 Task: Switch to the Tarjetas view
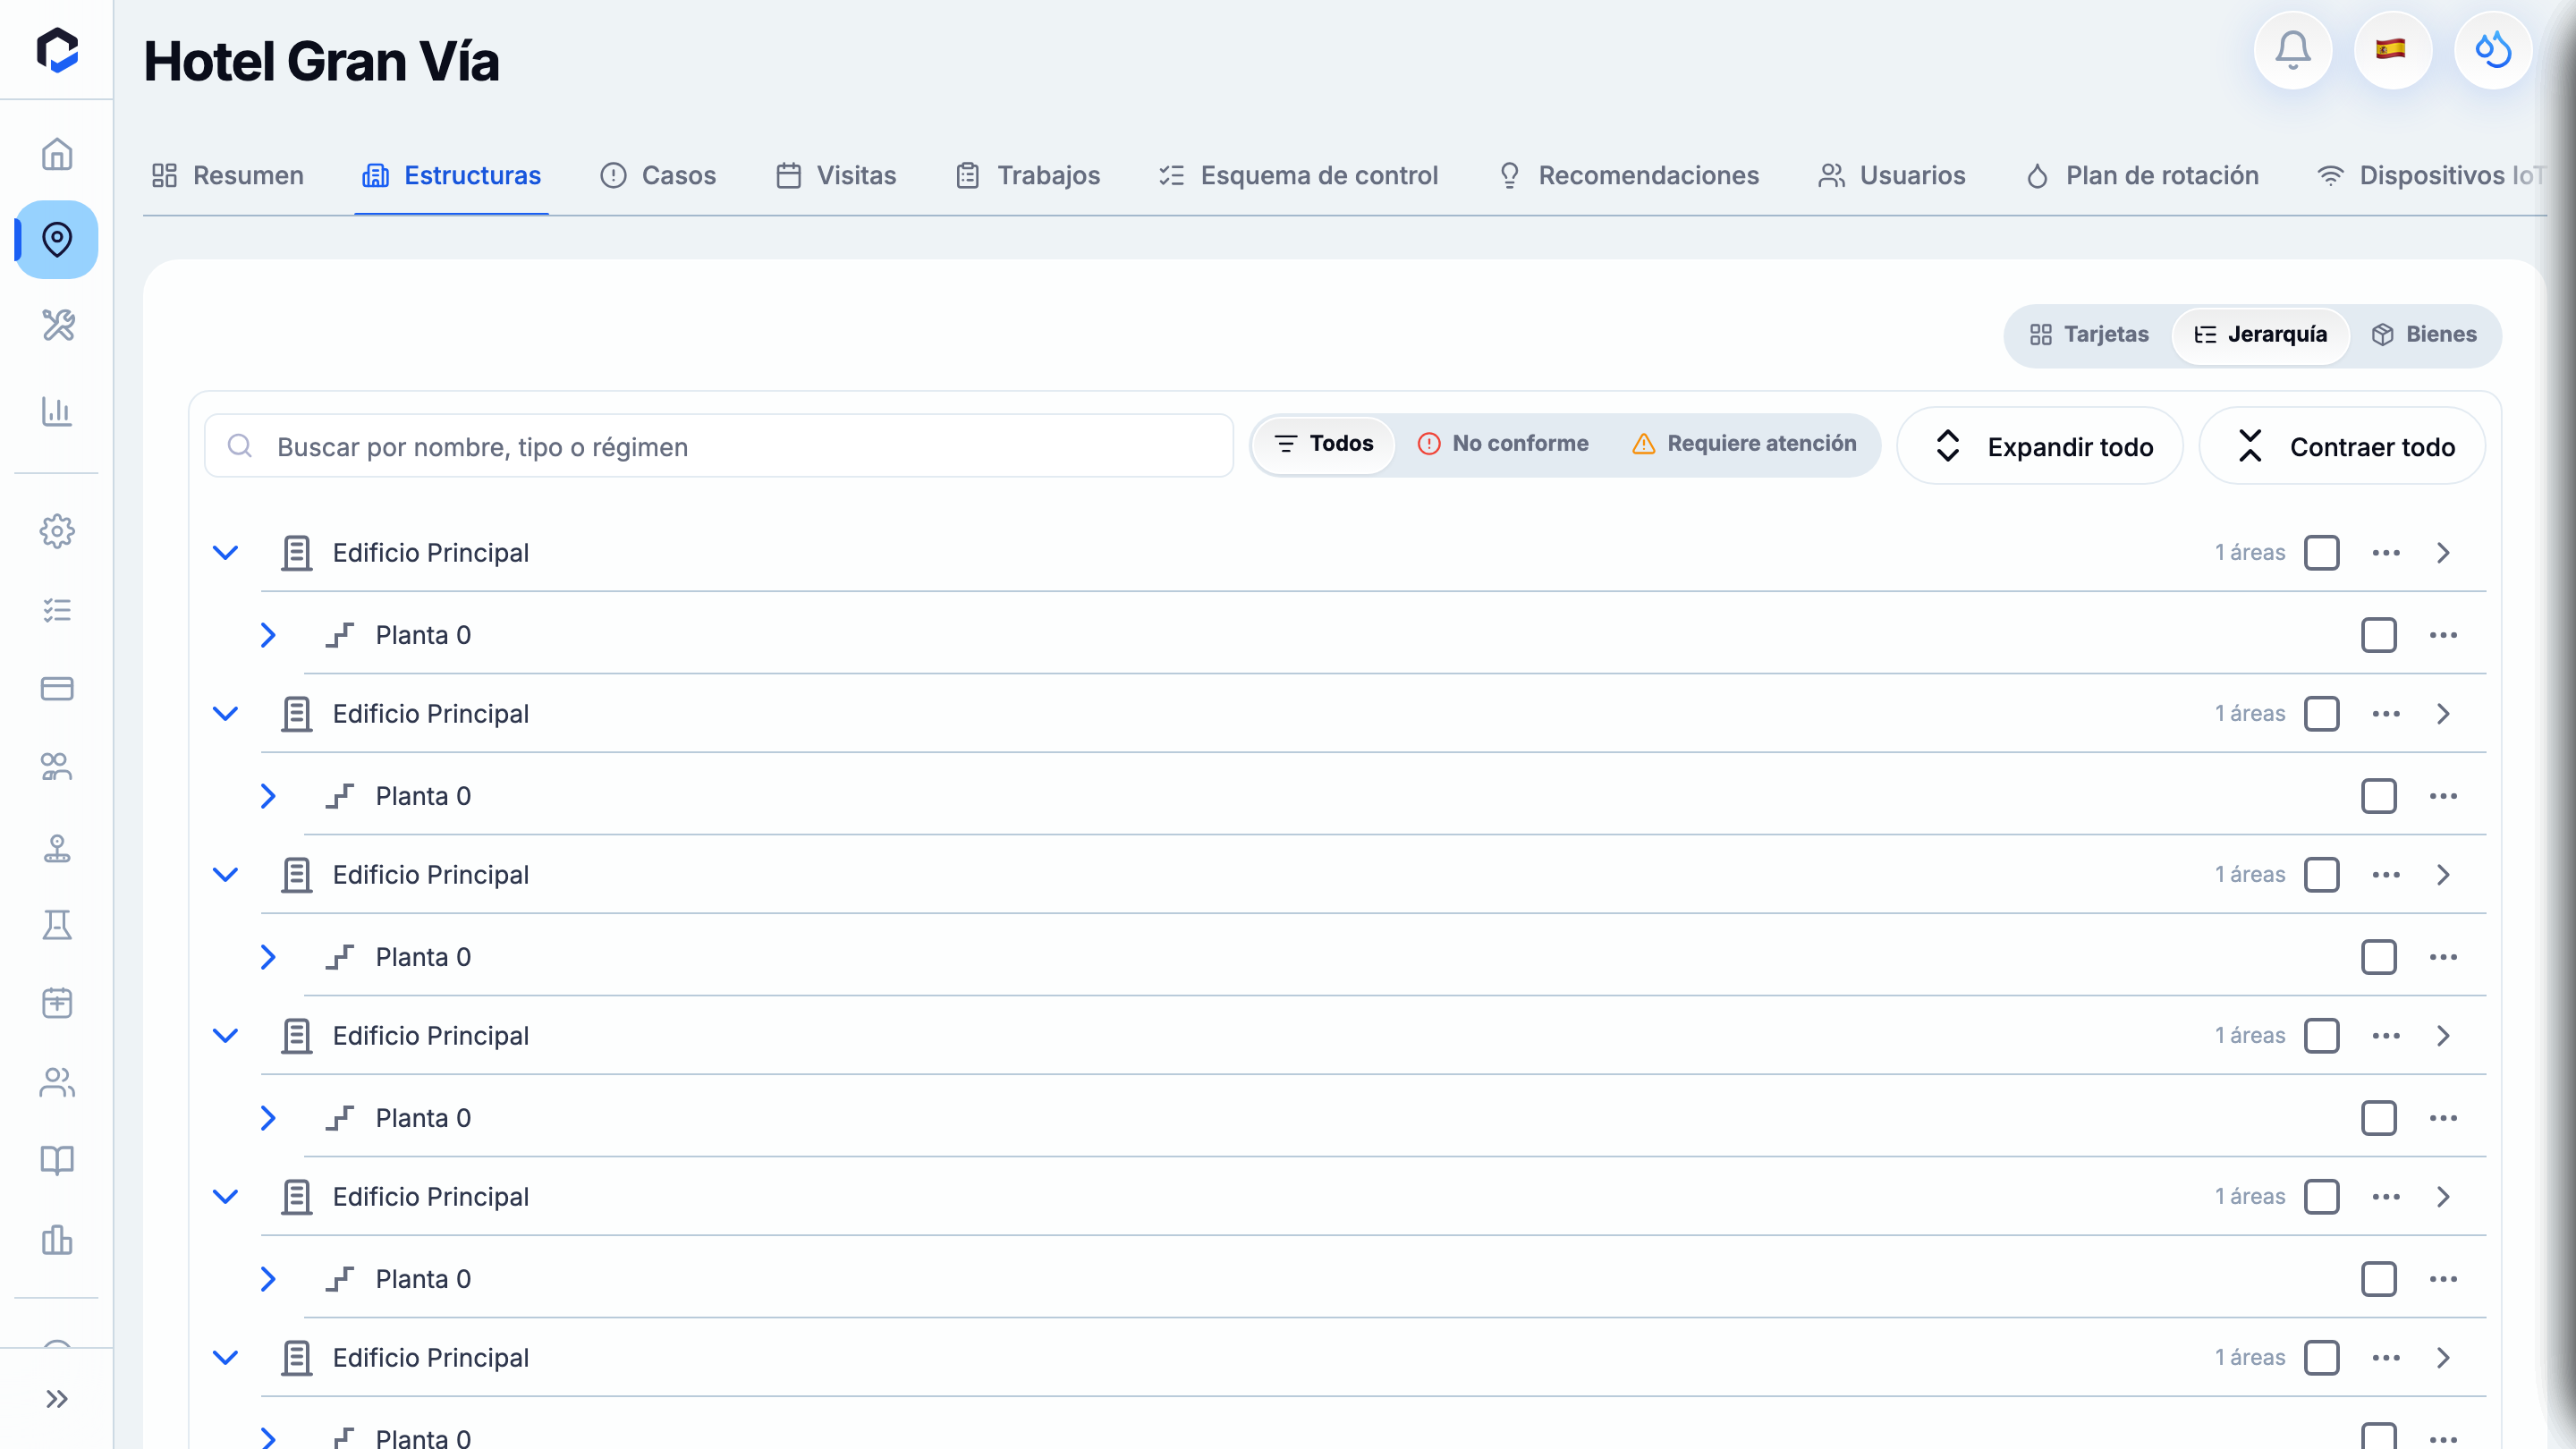pos(2088,335)
